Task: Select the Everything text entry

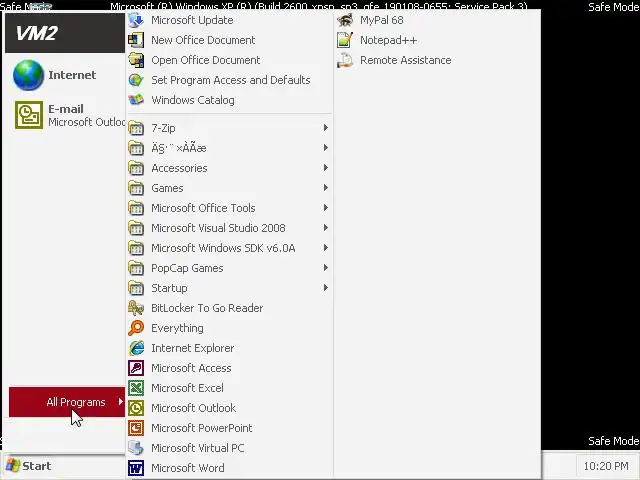Action: pyautogui.click(x=177, y=328)
